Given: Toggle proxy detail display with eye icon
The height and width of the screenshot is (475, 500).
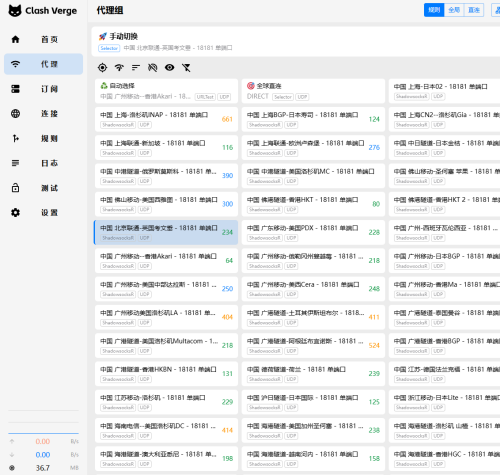Looking at the screenshot, I should point(169,68).
